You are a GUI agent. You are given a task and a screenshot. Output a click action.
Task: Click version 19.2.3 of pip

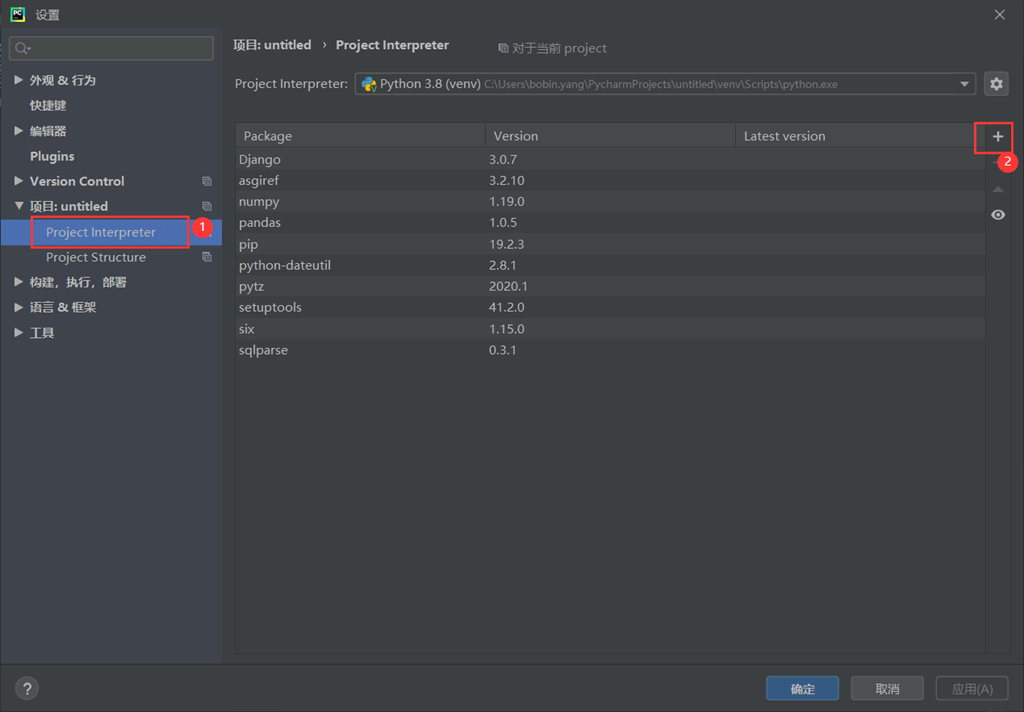[507, 244]
